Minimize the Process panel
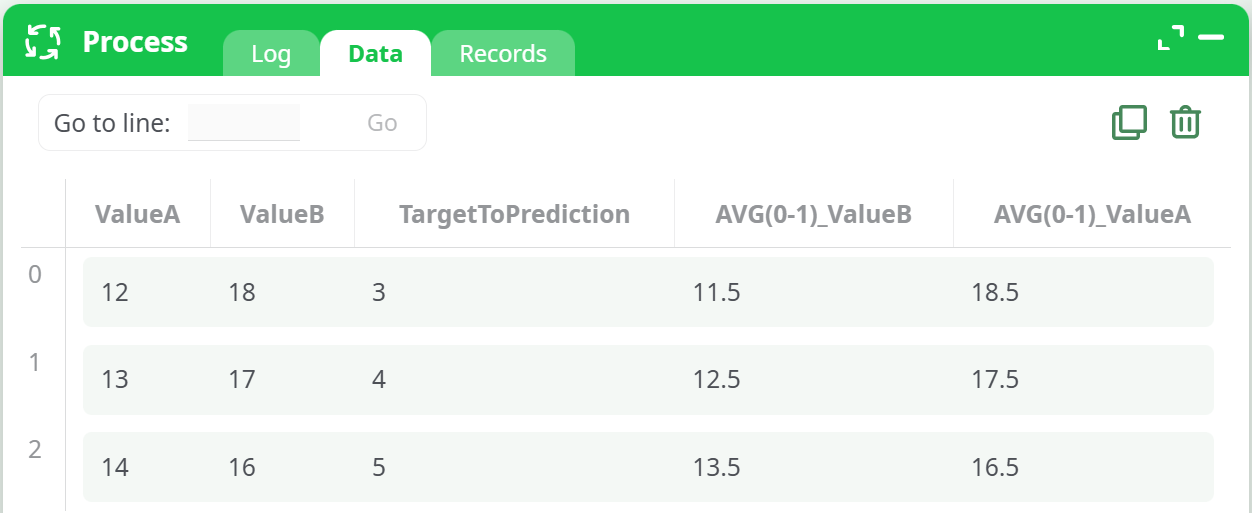The width and height of the screenshot is (1252, 513). [x=1211, y=38]
